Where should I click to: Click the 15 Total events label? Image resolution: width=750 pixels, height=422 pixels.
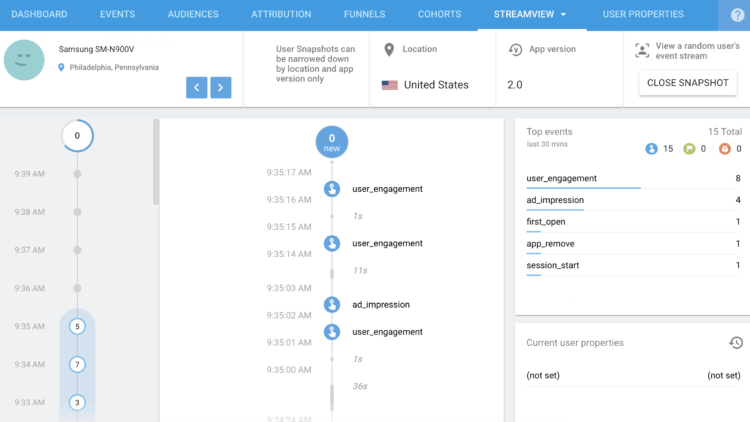point(725,132)
